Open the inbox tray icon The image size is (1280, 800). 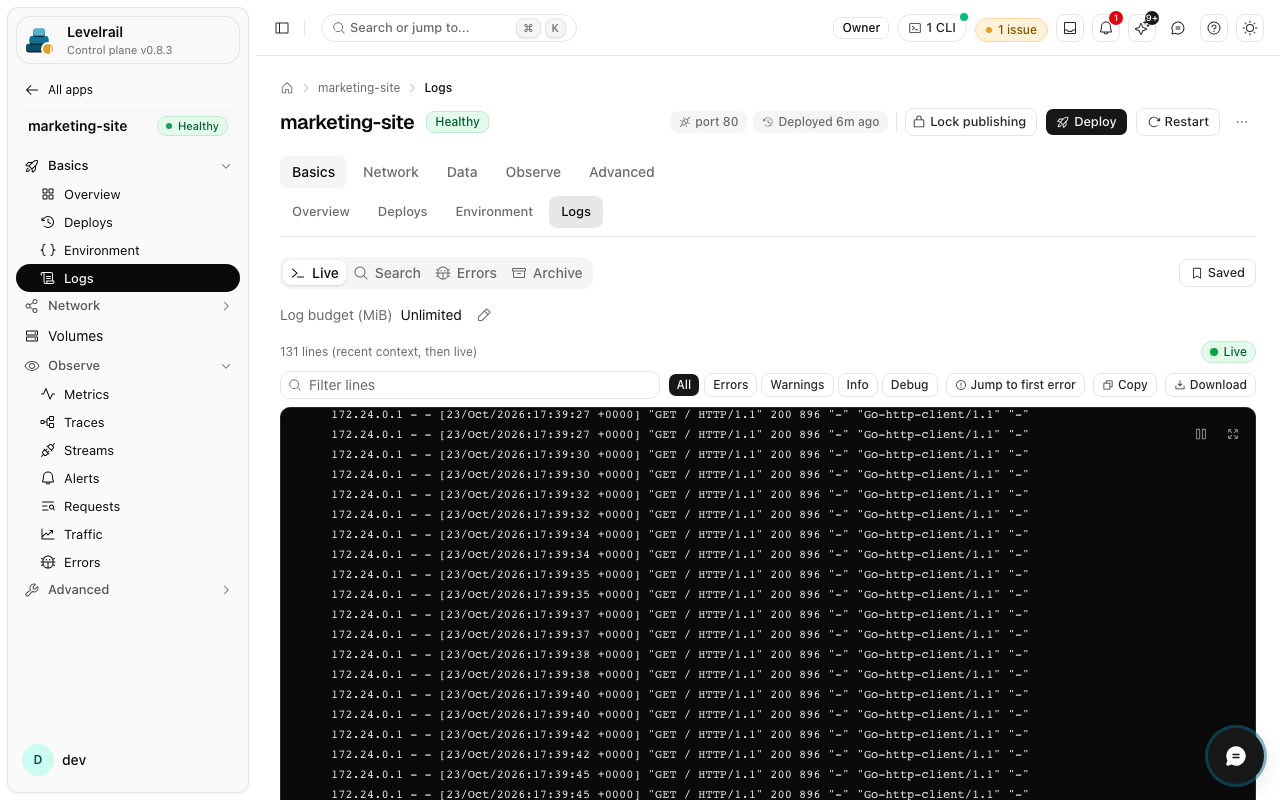[1070, 28]
